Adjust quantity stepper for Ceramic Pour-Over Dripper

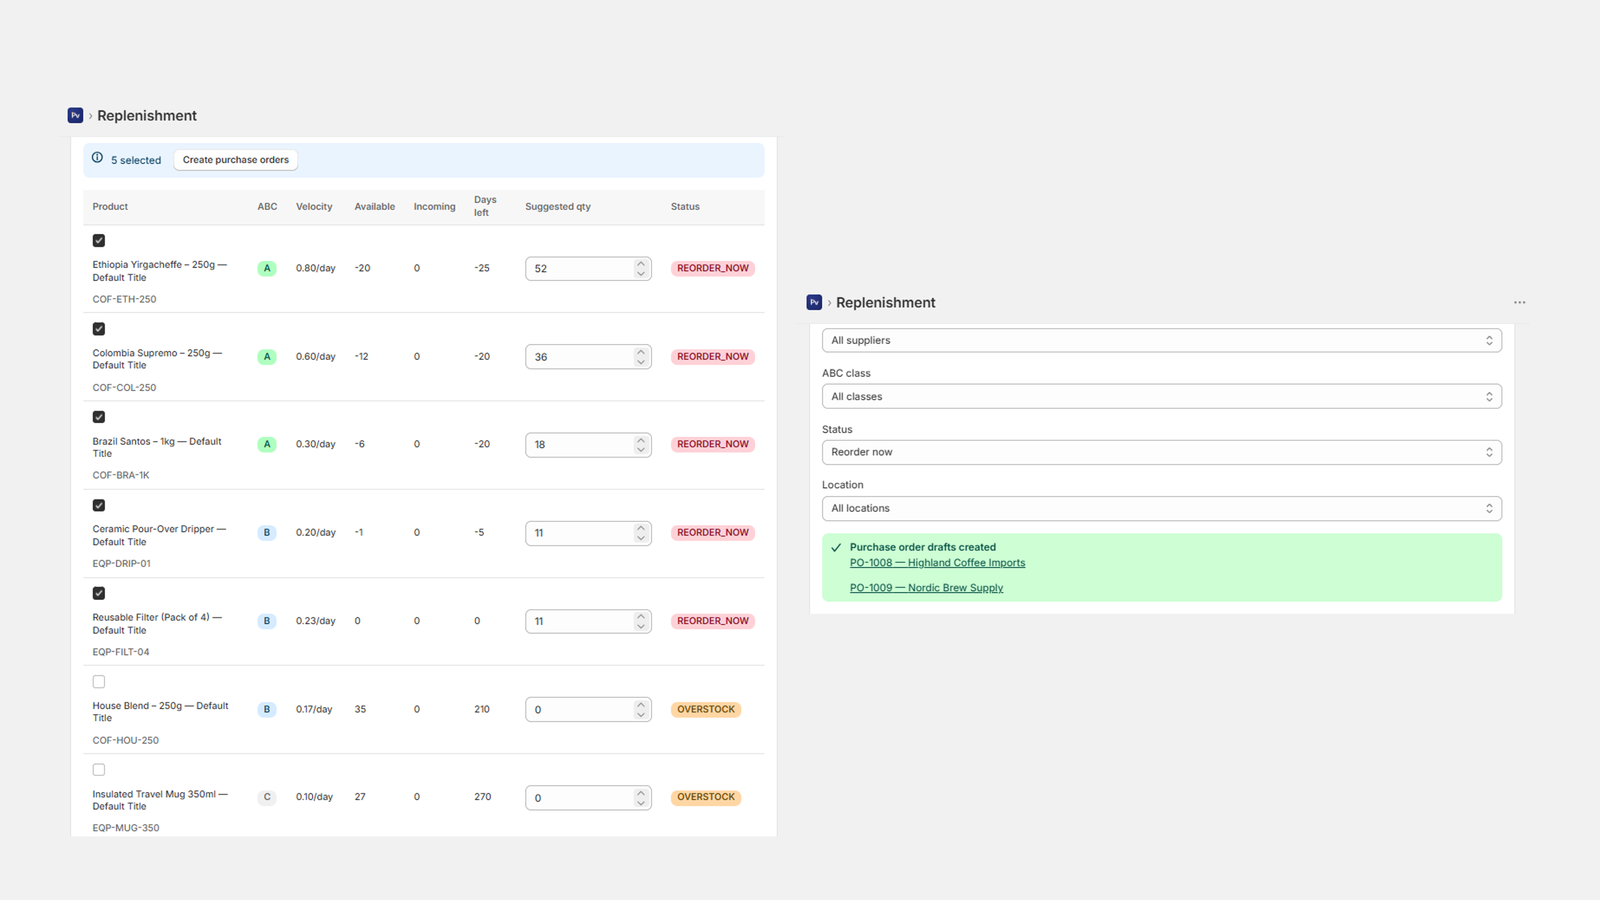click(641, 533)
